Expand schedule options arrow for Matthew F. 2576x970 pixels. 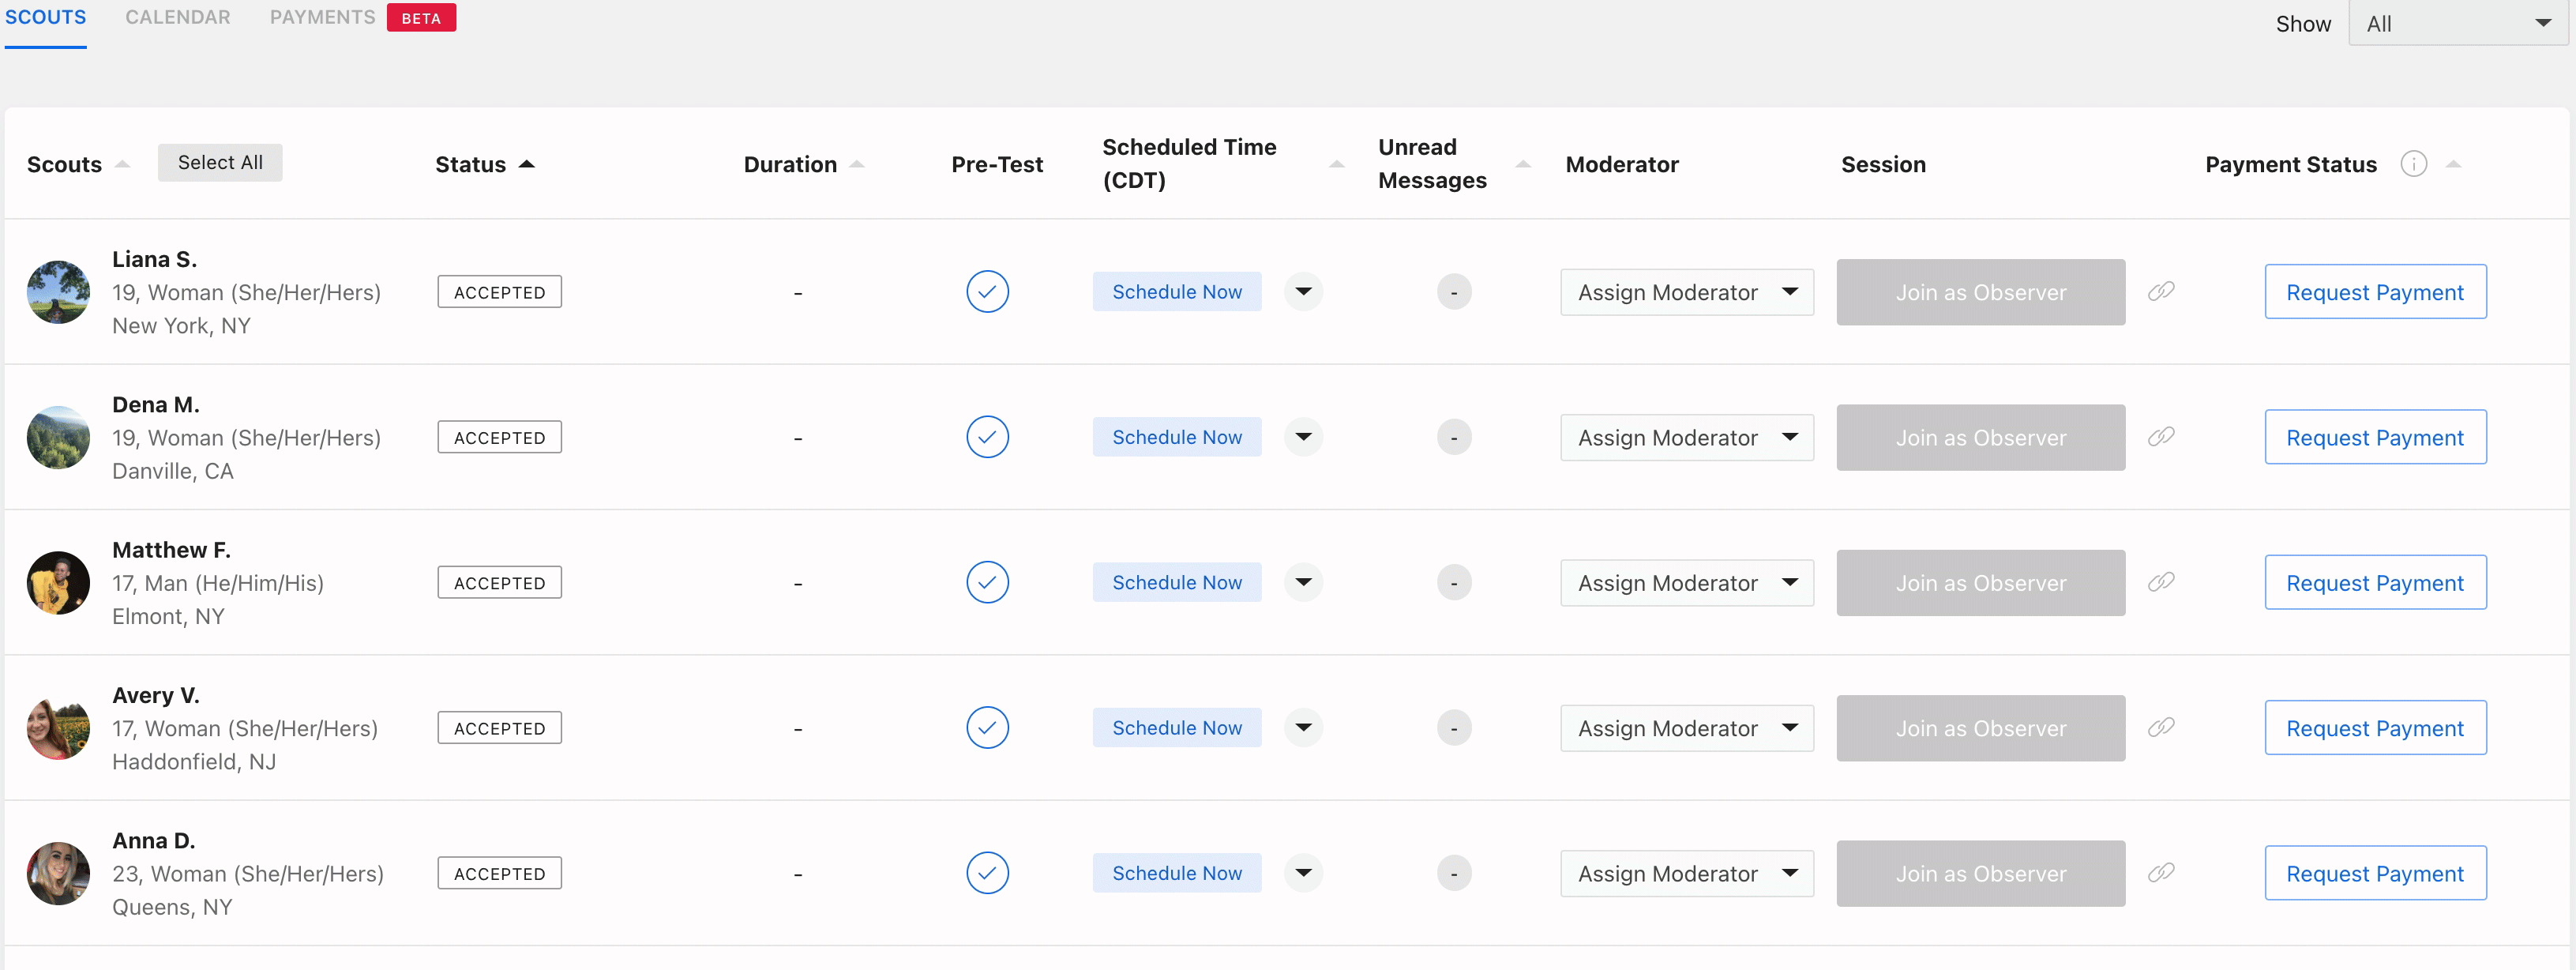point(1303,582)
